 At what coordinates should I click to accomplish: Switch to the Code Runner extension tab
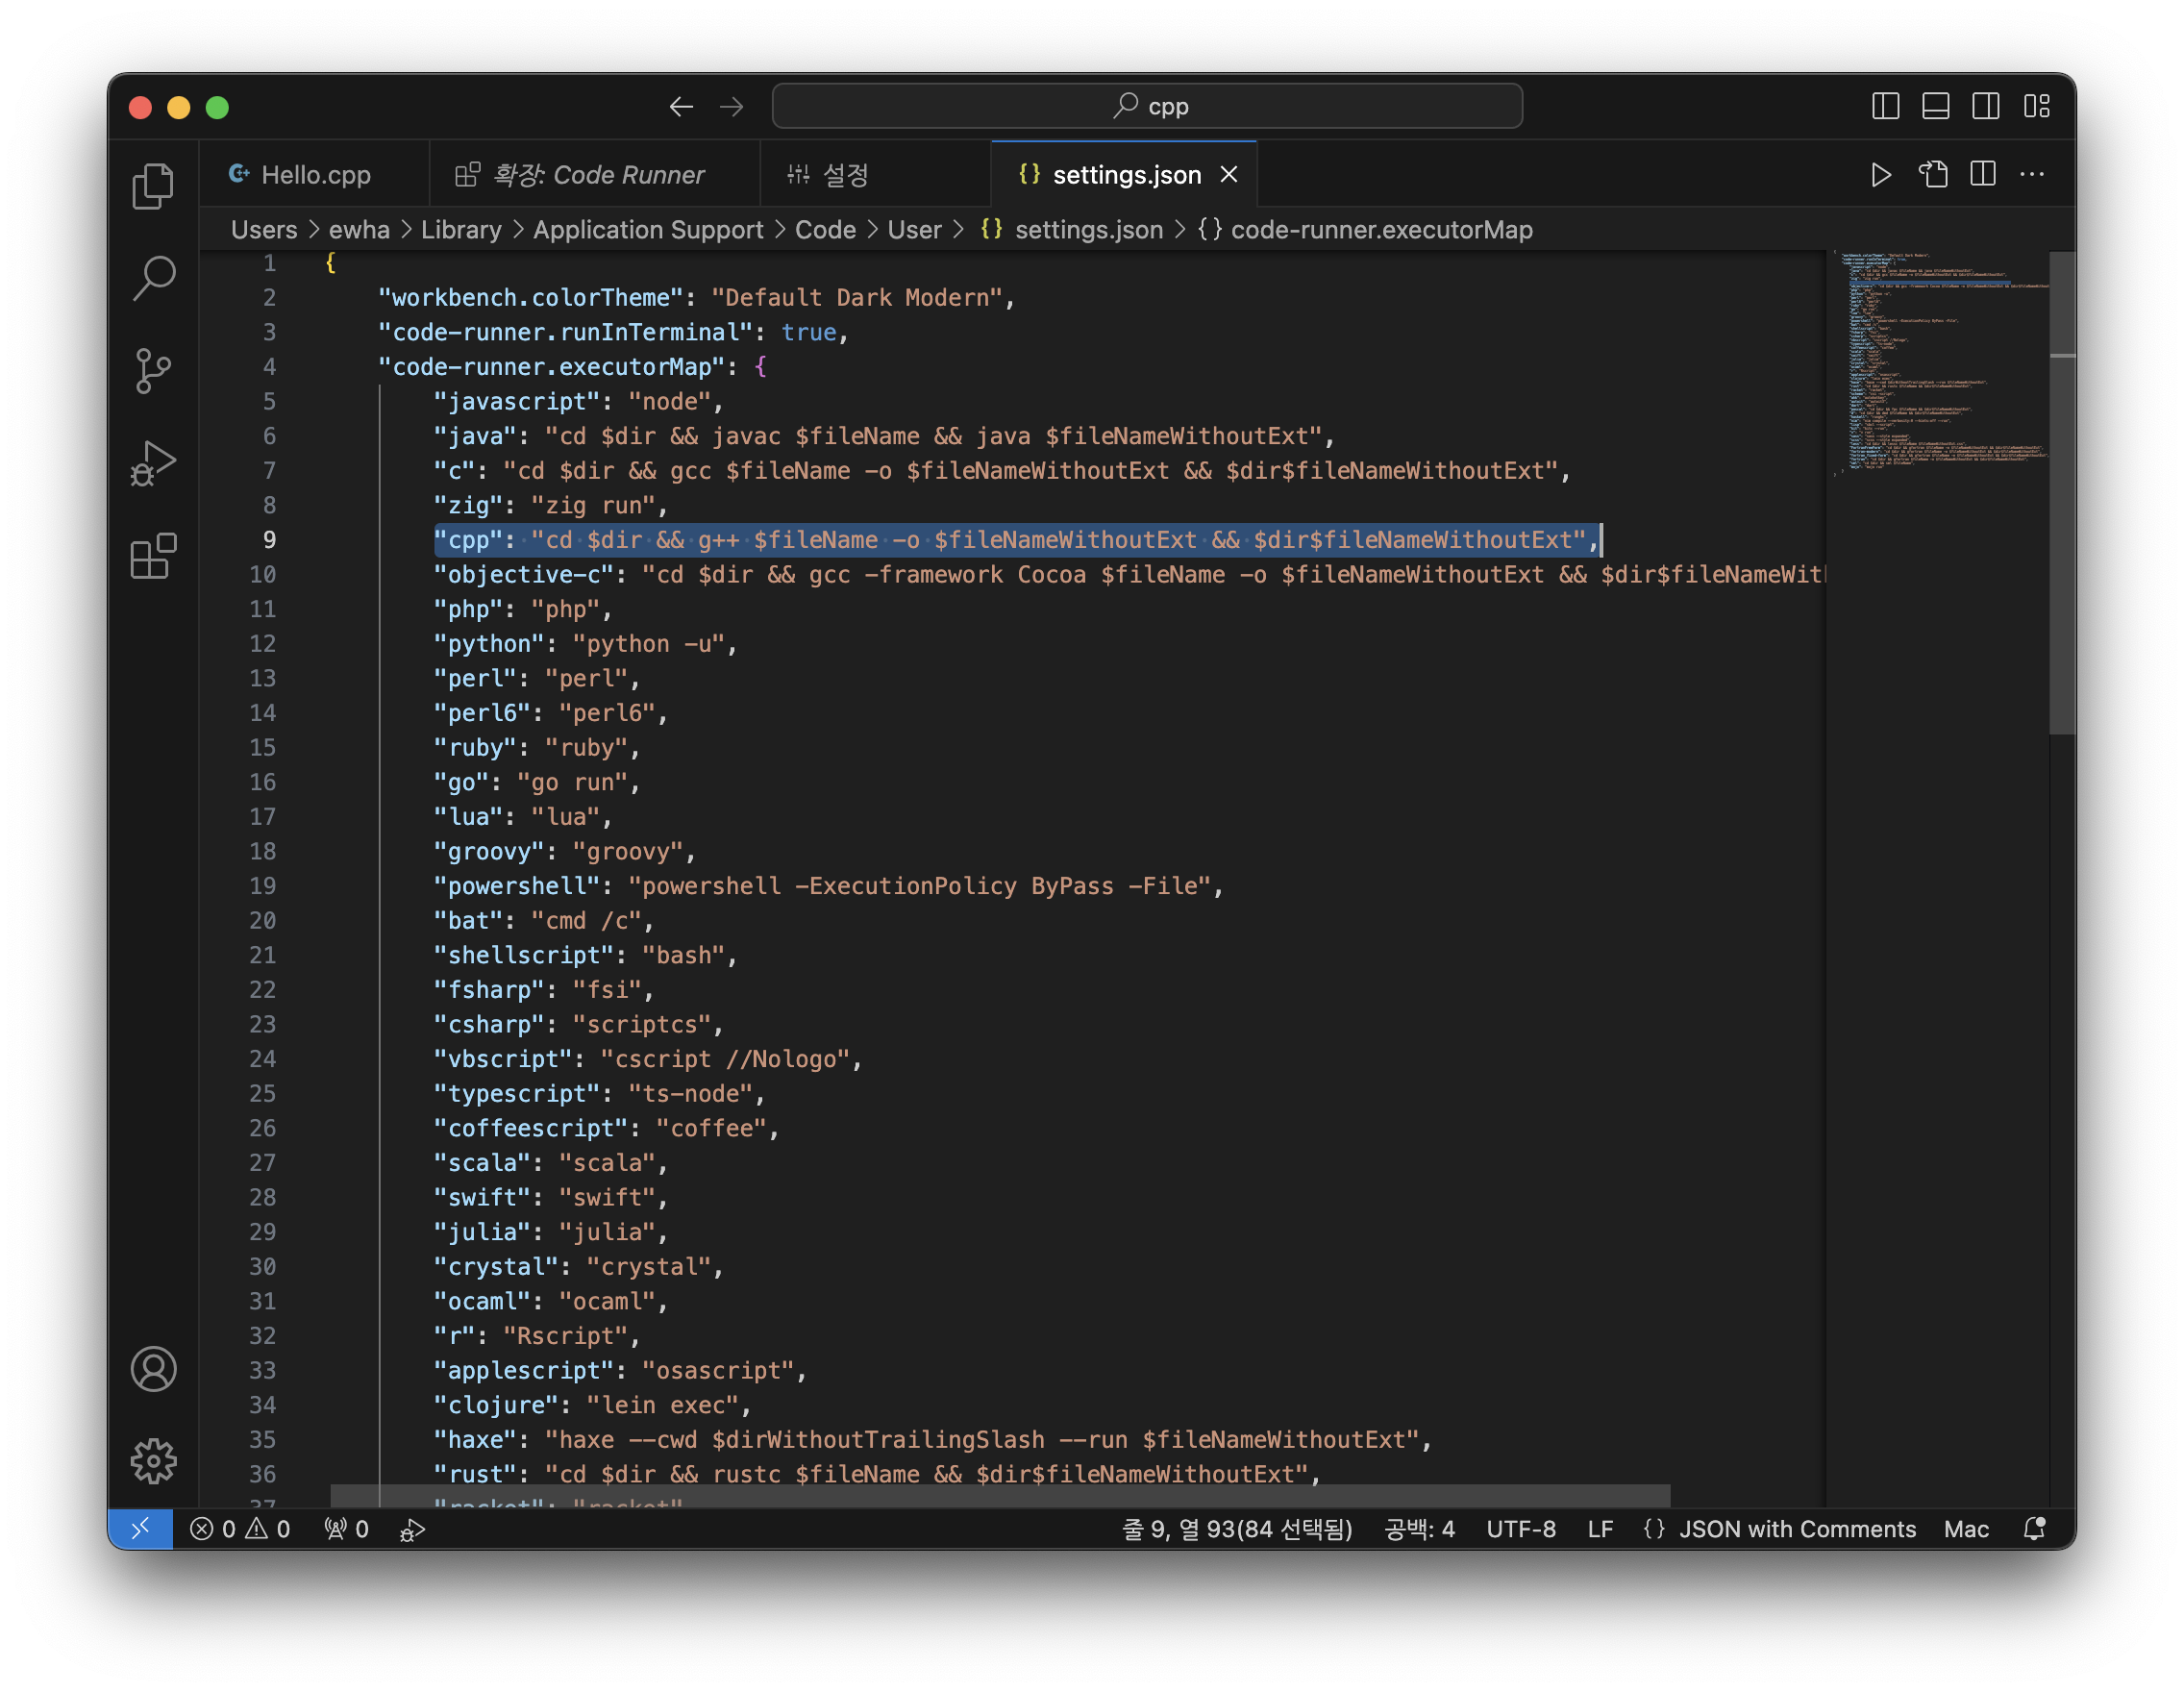pos(598,175)
